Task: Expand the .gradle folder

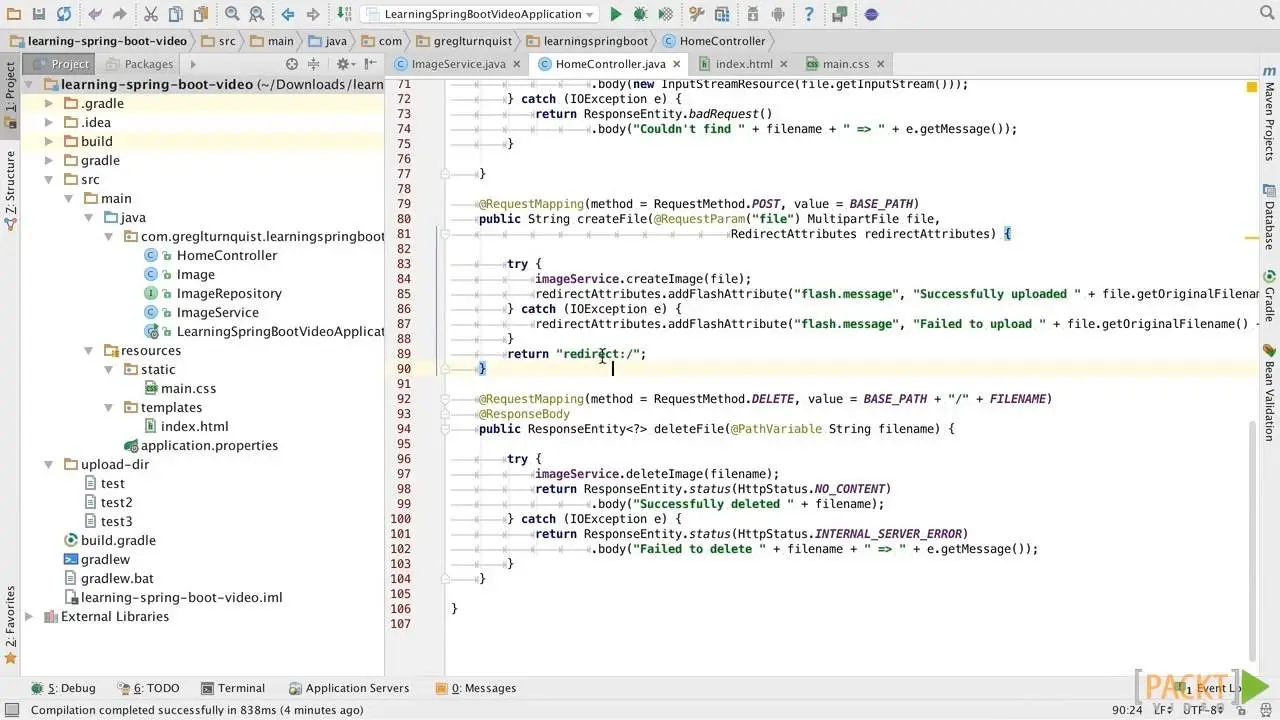Action: coord(49,103)
